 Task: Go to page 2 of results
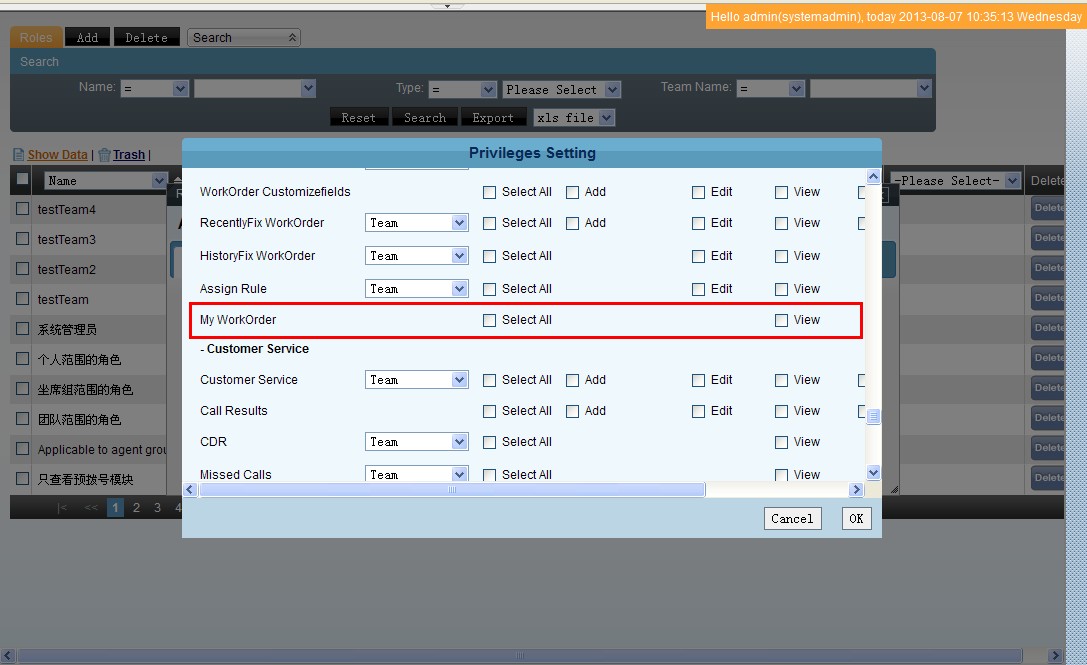coord(137,508)
